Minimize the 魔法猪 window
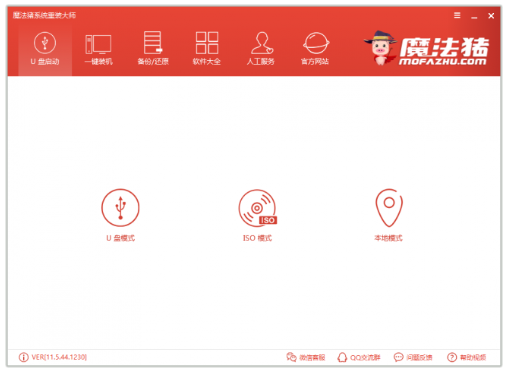Viewport: 509px width, 375px height. (x=474, y=16)
